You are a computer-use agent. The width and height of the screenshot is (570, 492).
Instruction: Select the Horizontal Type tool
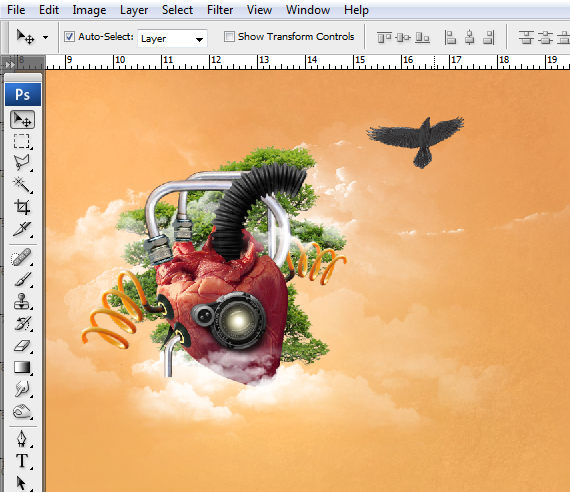tap(22, 461)
